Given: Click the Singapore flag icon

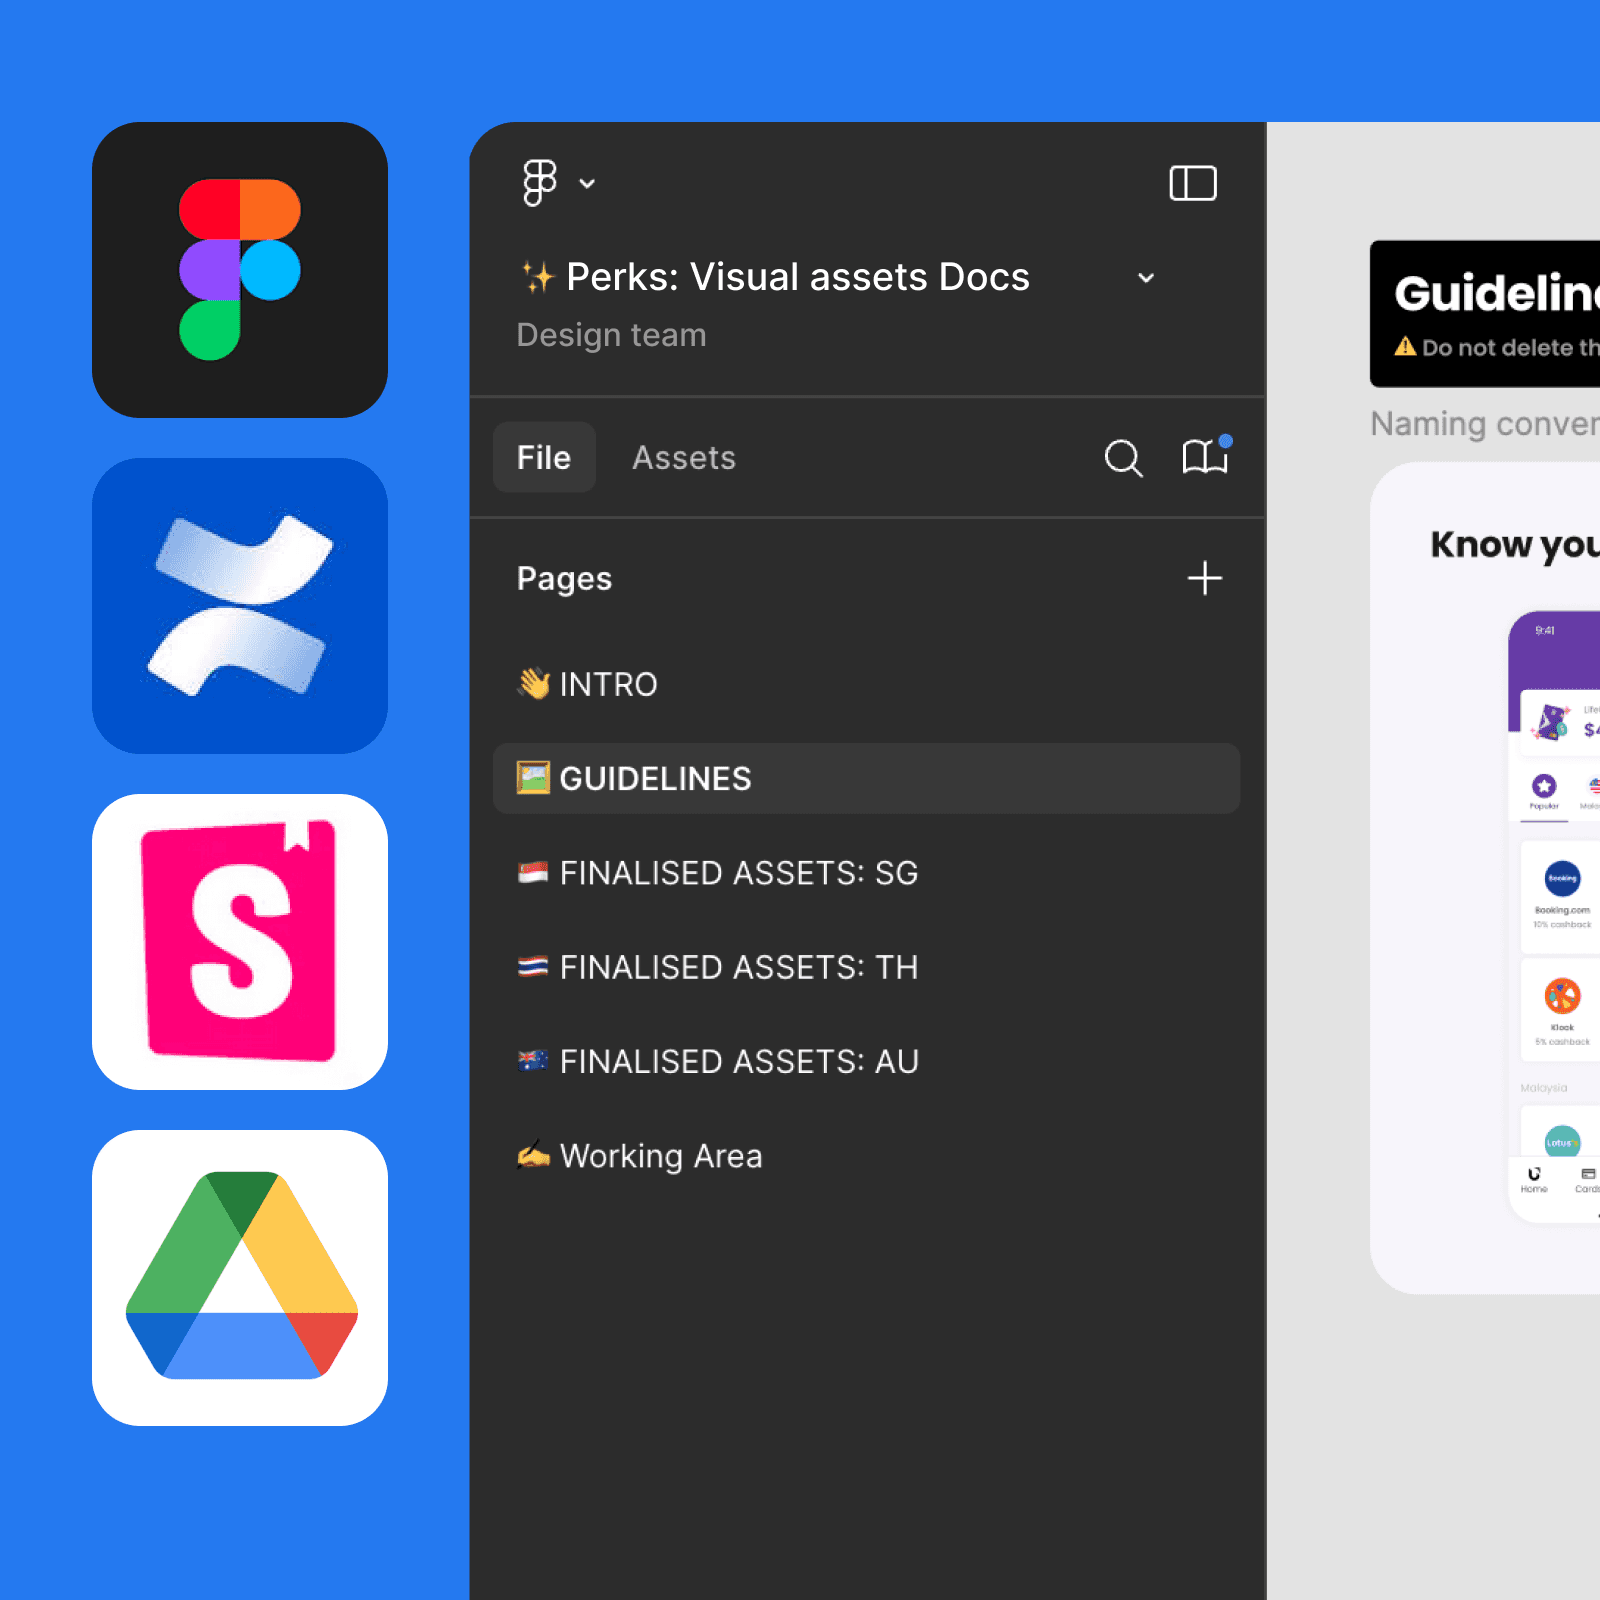Looking at the screenshot, I should pyautogui.click(x=533, y=873).
